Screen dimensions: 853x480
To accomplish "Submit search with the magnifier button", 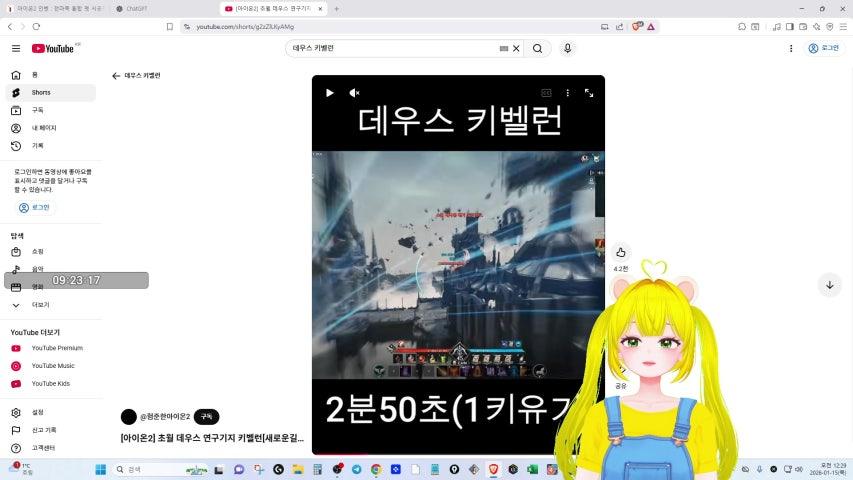I will (x=537, y=48).
